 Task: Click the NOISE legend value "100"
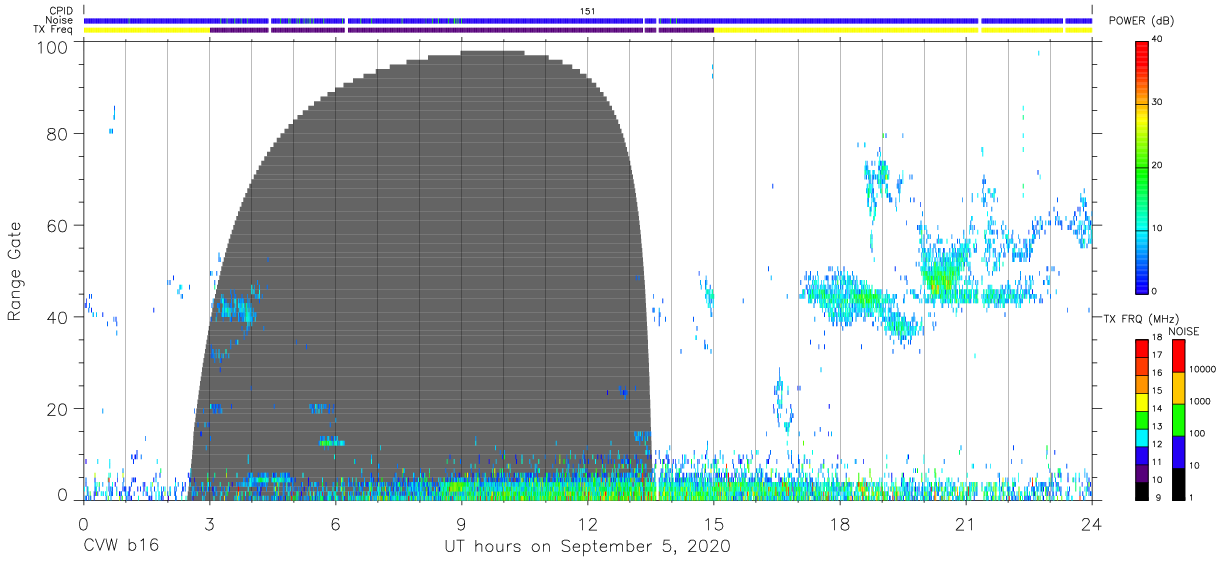(1198, 433)
